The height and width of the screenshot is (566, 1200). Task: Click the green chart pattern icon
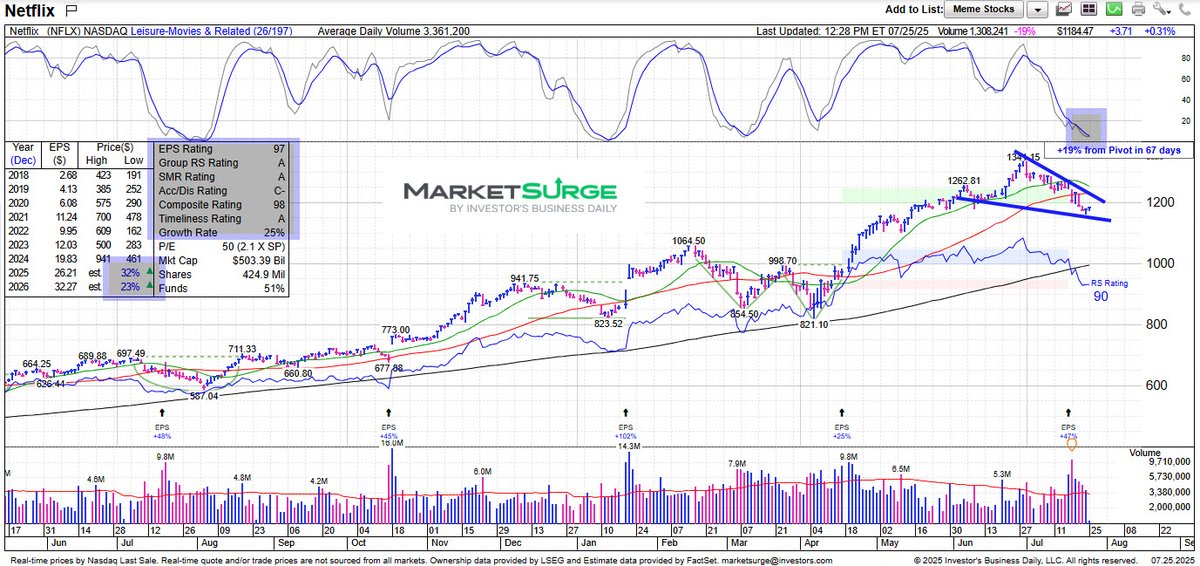tap(1112, 10)
